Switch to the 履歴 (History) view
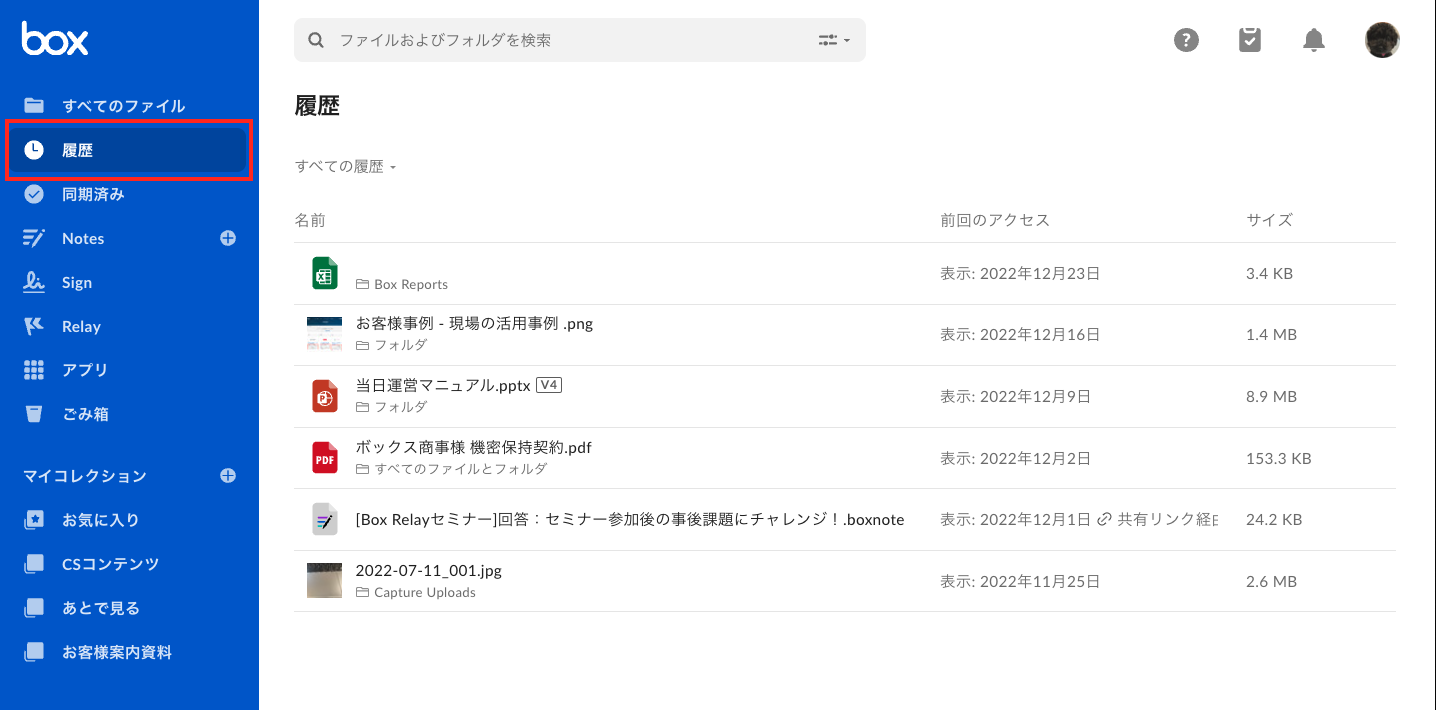This screenshot has height=710, width=1436. click(78, 150)
